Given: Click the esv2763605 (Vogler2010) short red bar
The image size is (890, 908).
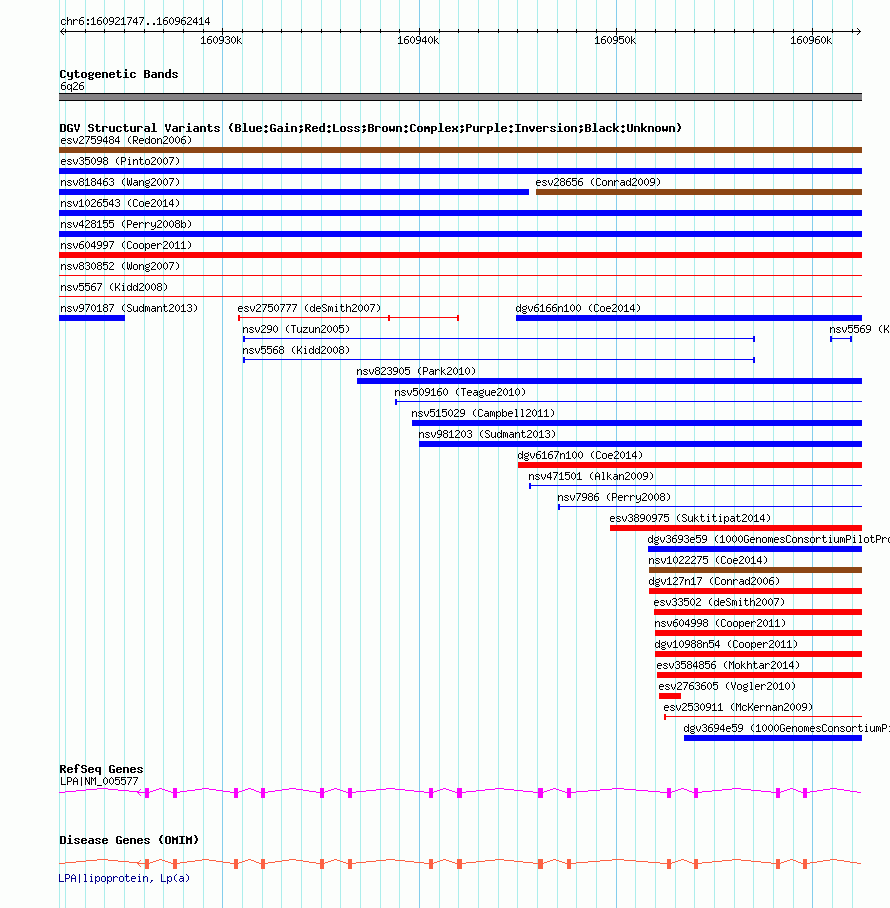Looking at the screenshot, I should coord(670,696).
